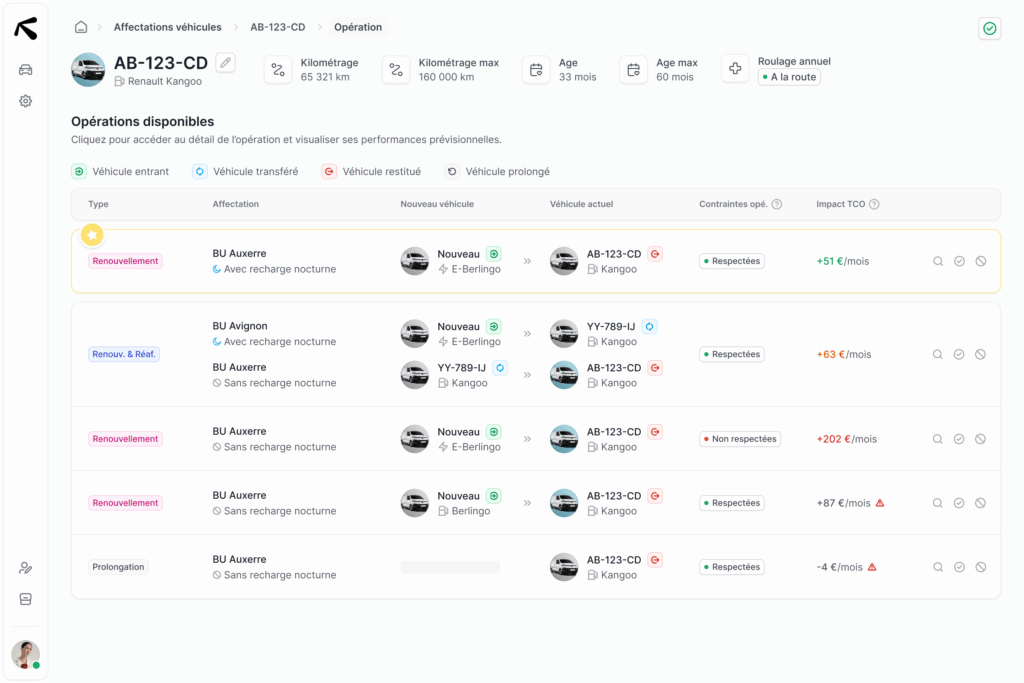The image size is (1024, 683).
Task: Open vehicles section from sidebar car icon
Action: coord(26,69)
